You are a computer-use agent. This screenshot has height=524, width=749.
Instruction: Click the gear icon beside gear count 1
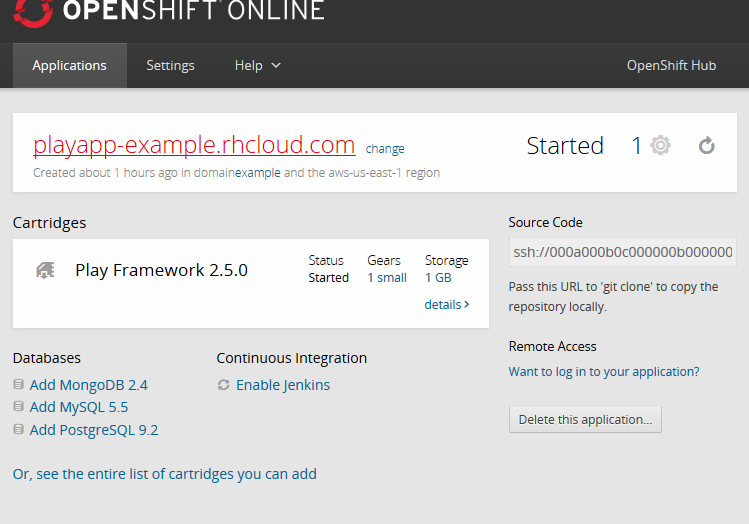coord(661,145)
